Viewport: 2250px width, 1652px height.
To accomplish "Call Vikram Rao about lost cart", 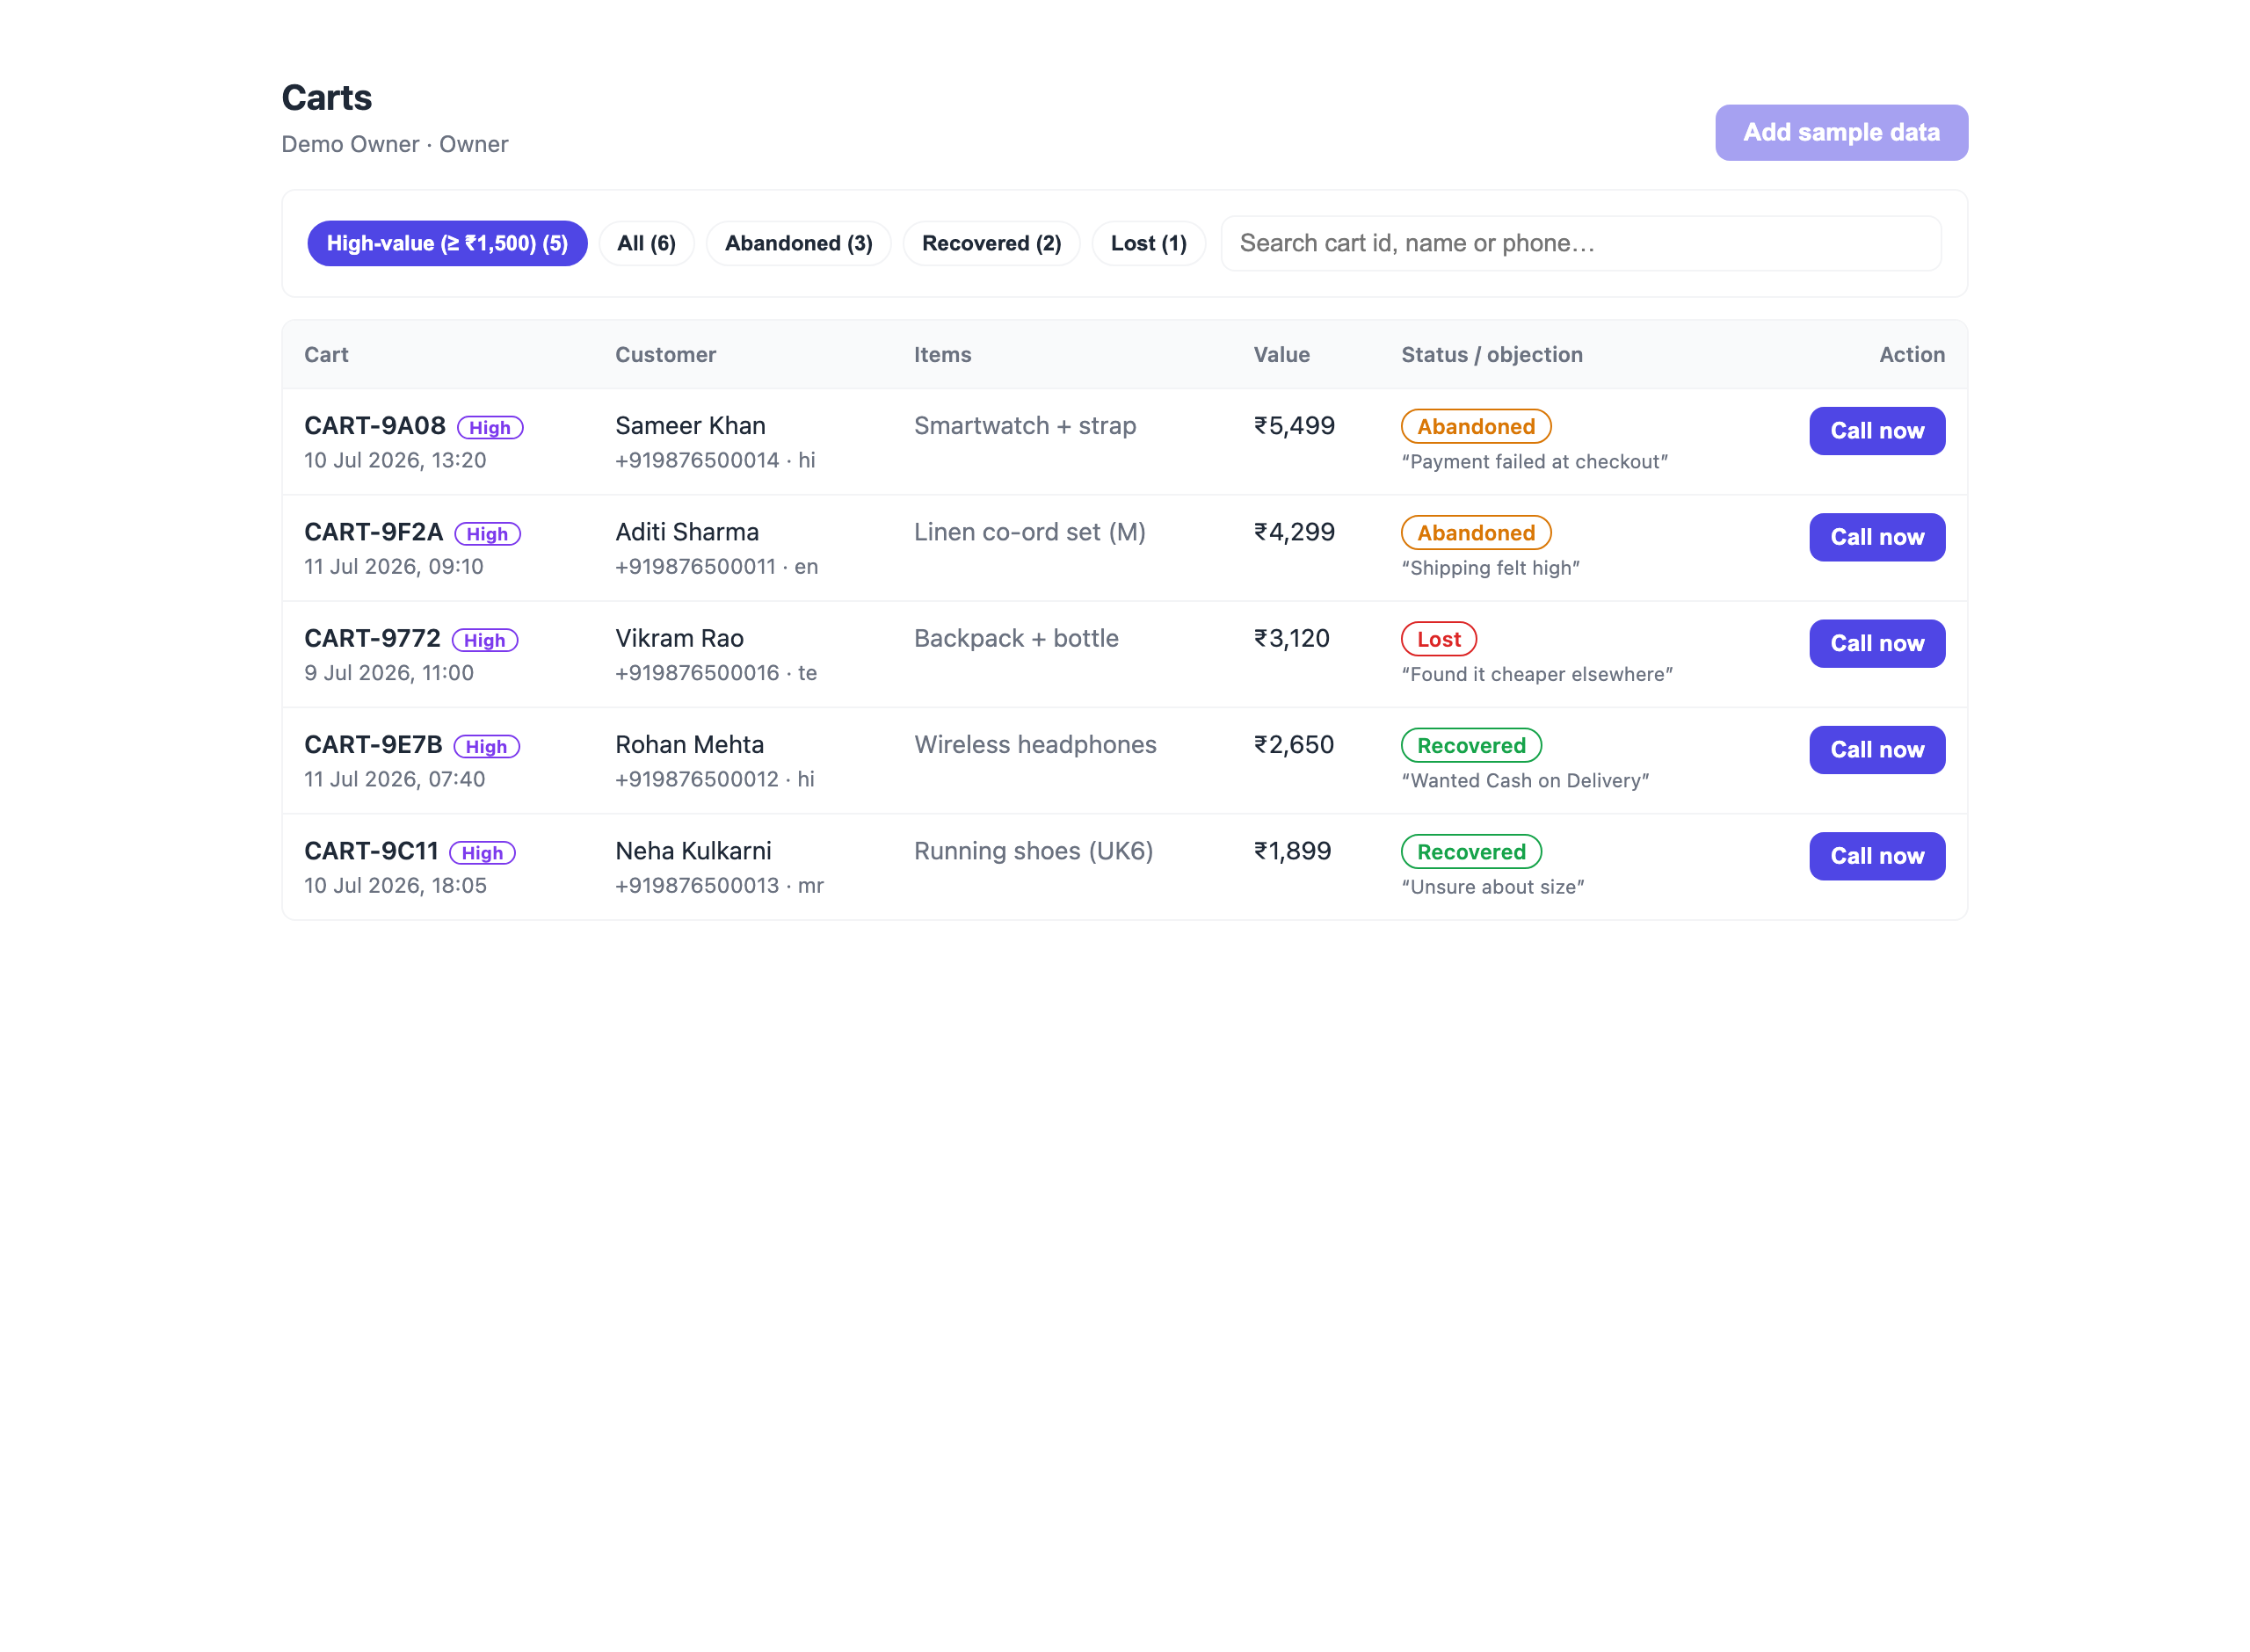I will pyautogui.click(x=1877, y=643).
